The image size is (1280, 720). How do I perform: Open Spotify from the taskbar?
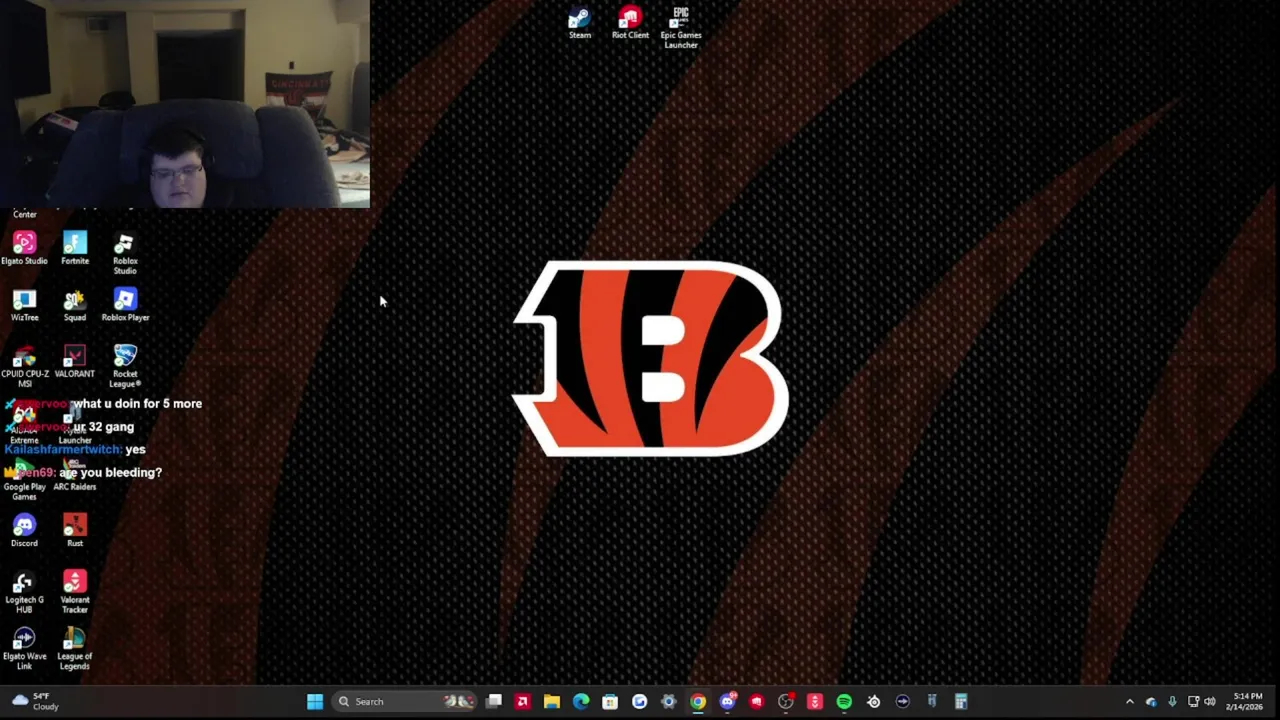(x=844, y=701)
